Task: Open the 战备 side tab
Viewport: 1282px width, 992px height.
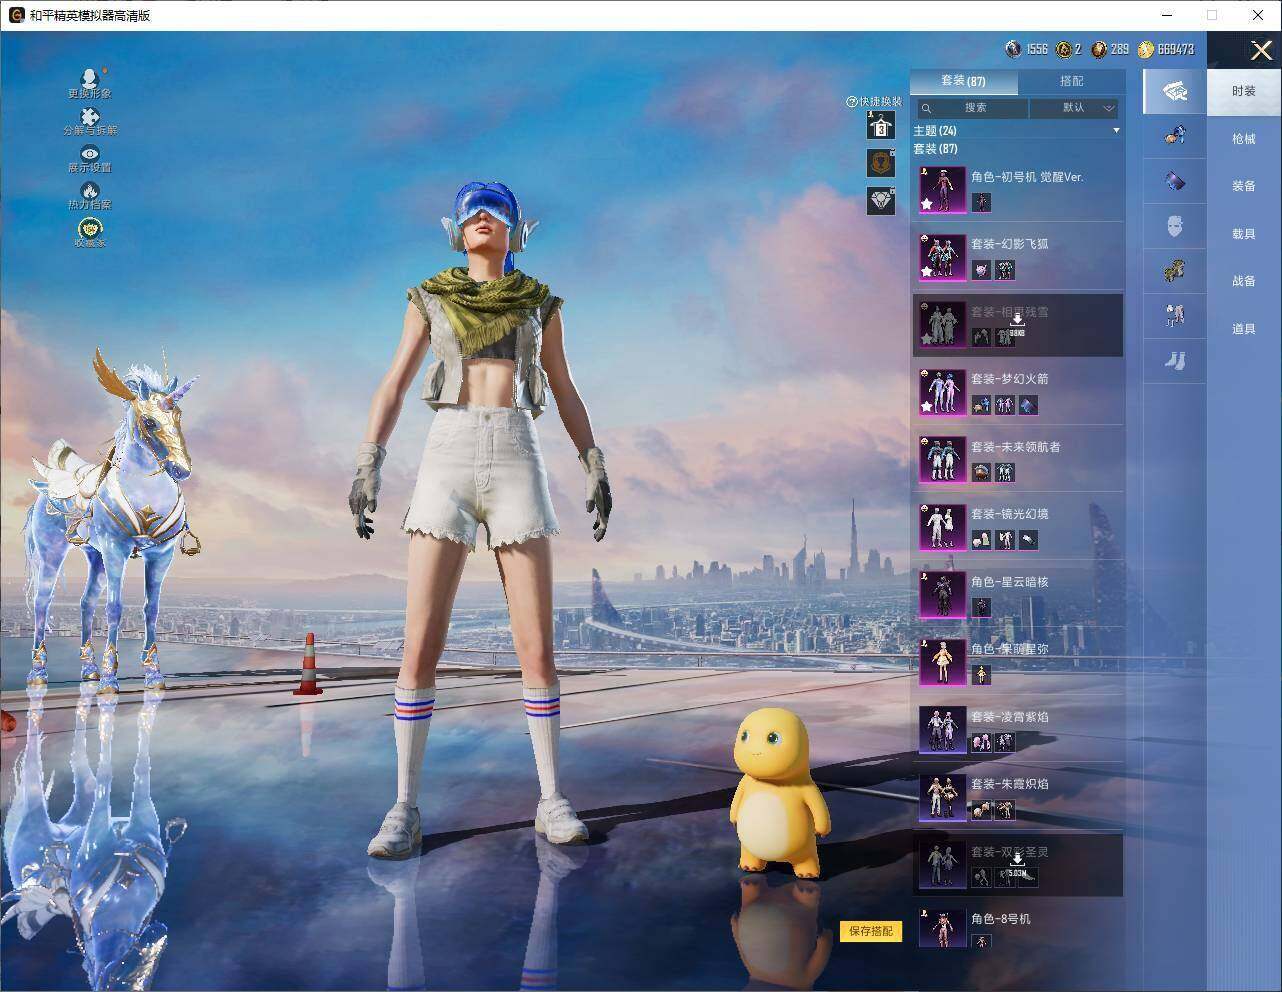Action: click(x=1244, y=281)
